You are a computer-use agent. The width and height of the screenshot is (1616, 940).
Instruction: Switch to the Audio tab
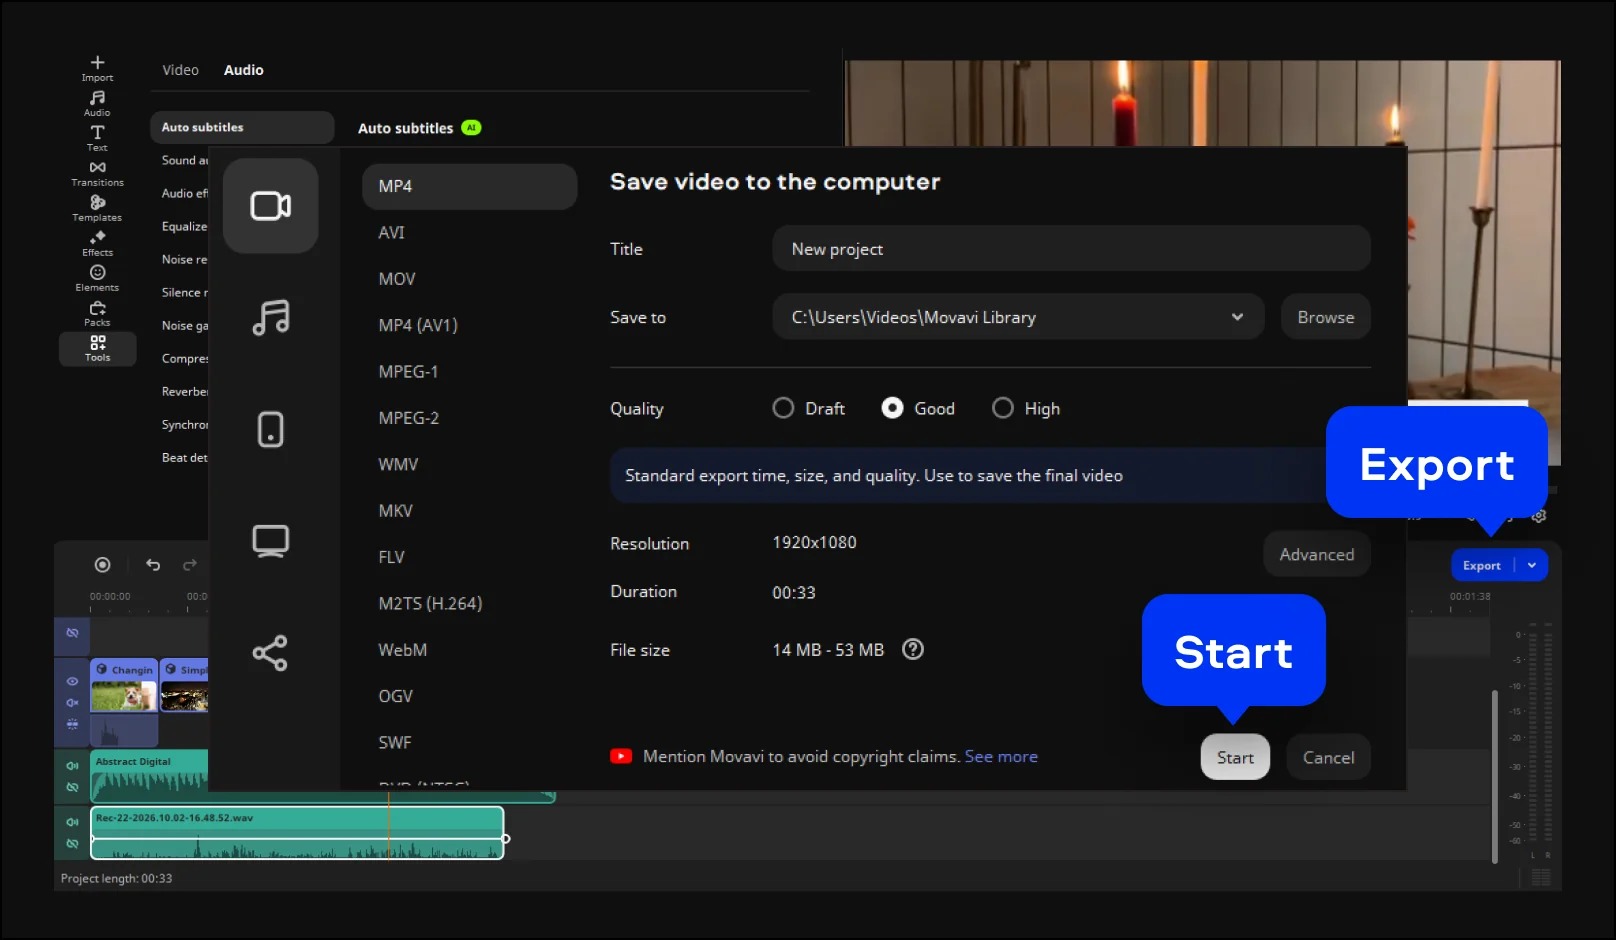pos(243,70)
